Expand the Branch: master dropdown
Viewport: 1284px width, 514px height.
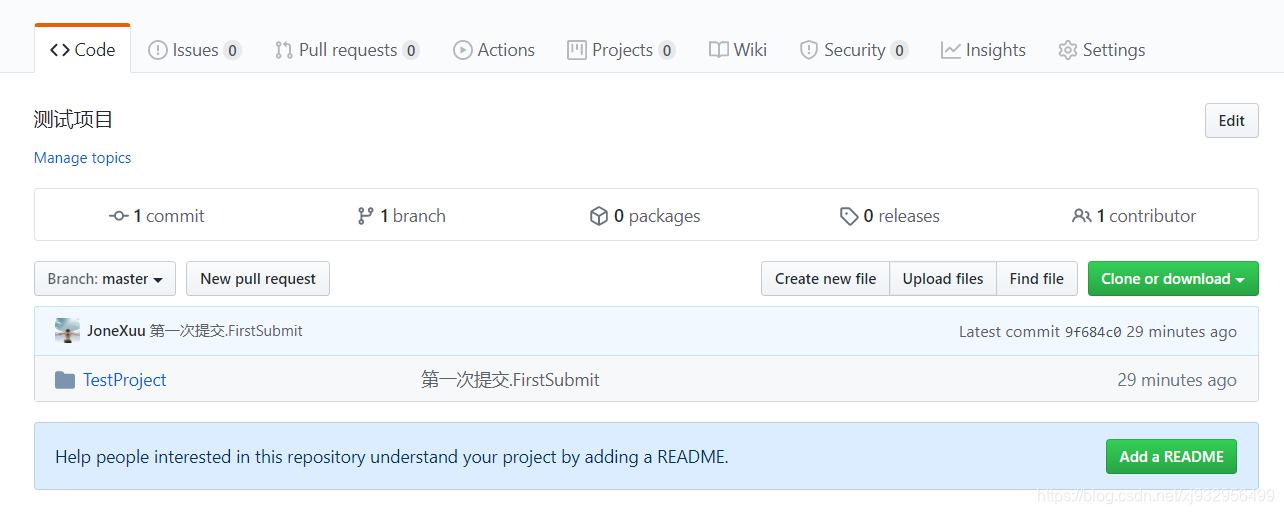click(105, 279)
